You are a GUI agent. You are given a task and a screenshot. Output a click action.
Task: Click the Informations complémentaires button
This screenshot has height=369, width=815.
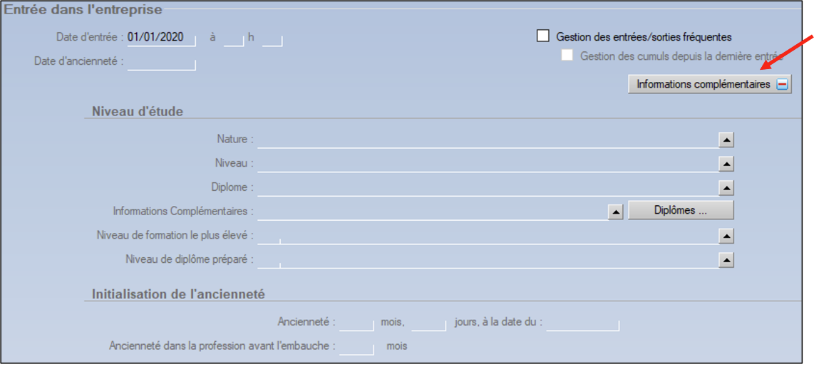tap(709, 84)
